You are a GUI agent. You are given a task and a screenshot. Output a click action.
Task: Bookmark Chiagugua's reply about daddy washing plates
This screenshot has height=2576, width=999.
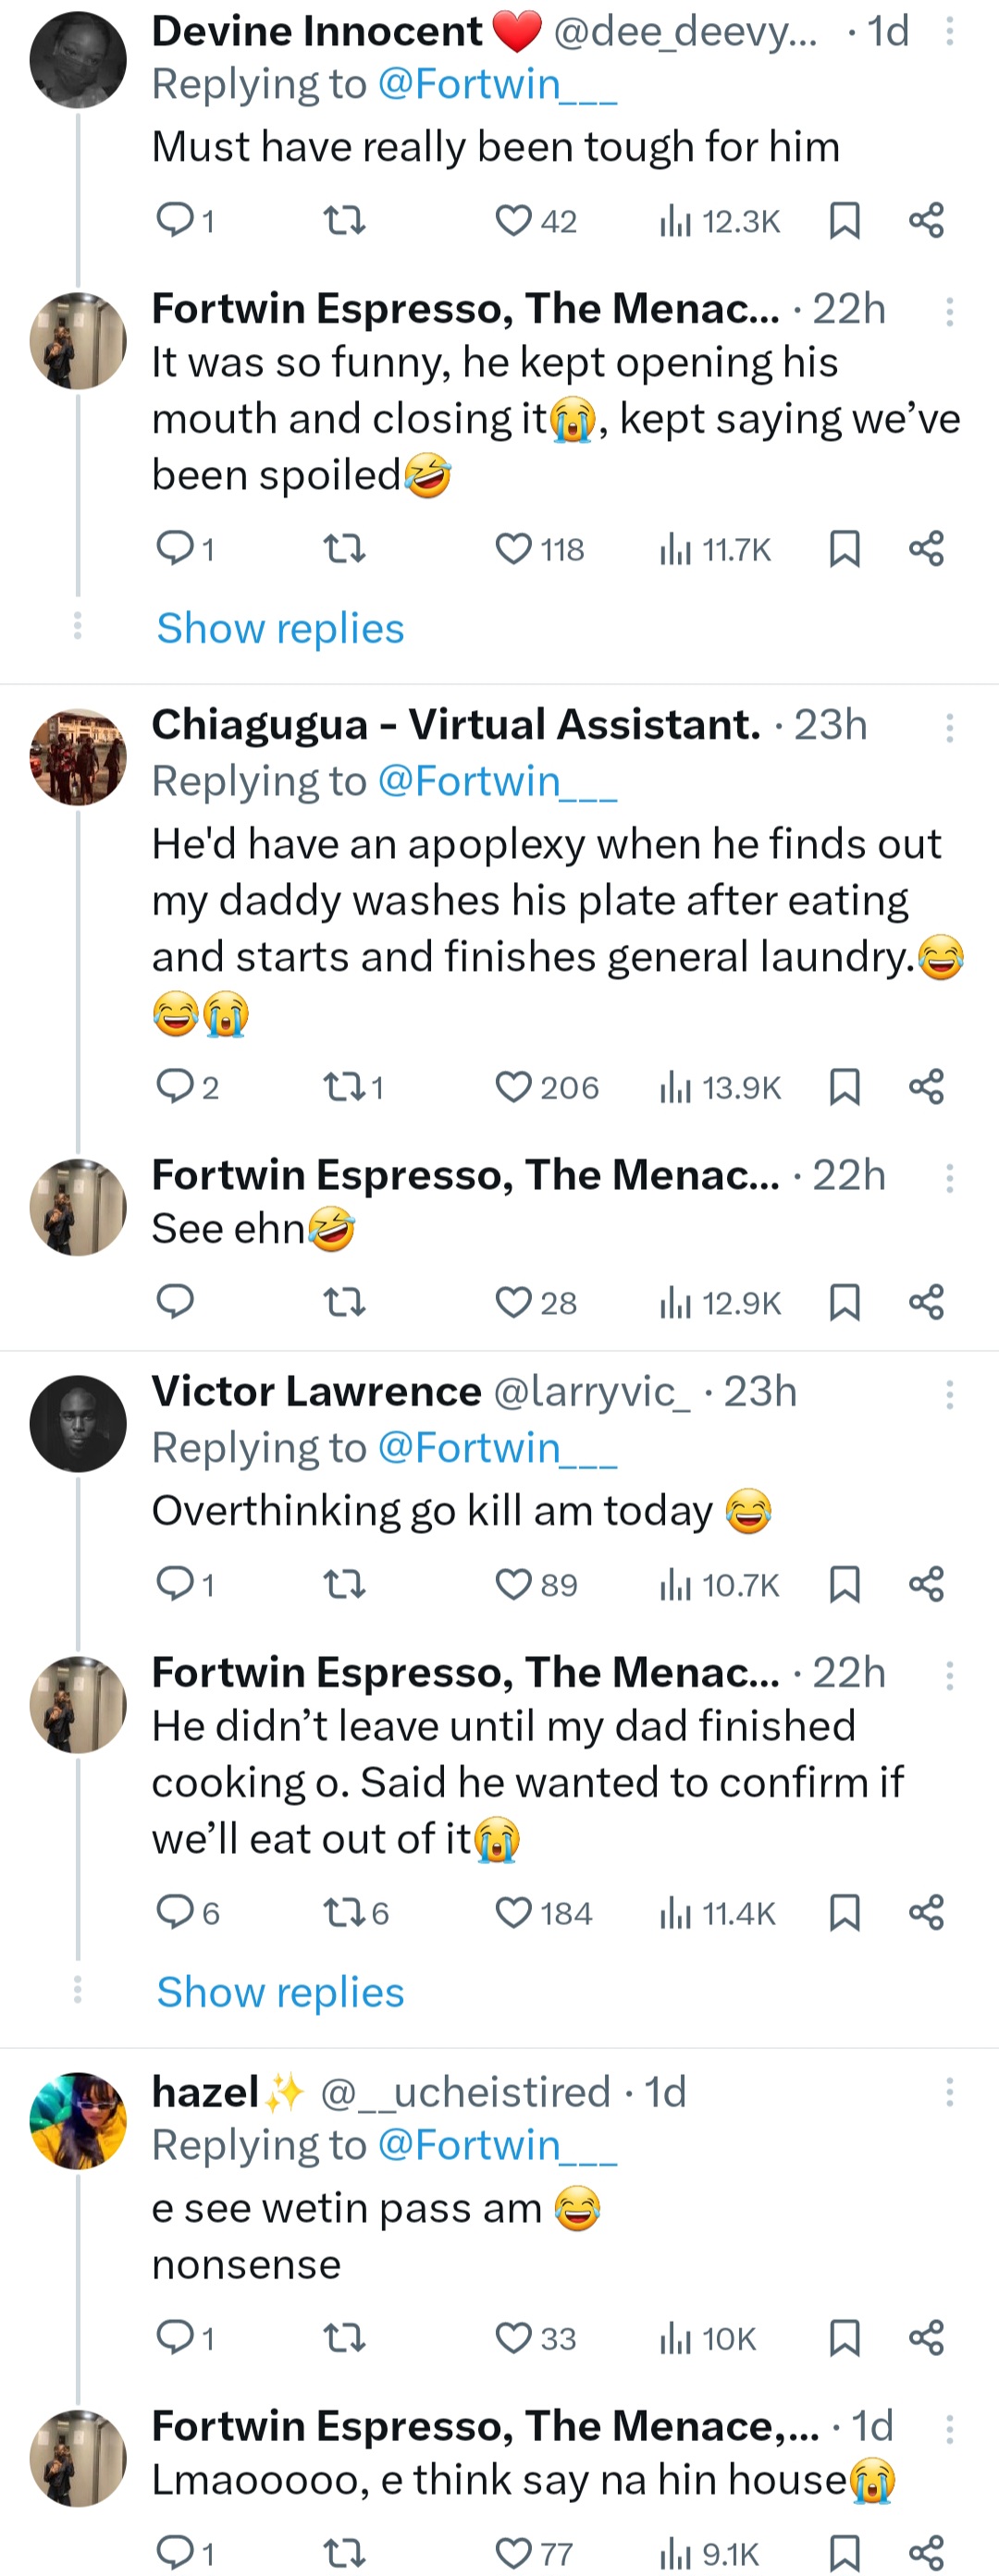coord(845,1086)
